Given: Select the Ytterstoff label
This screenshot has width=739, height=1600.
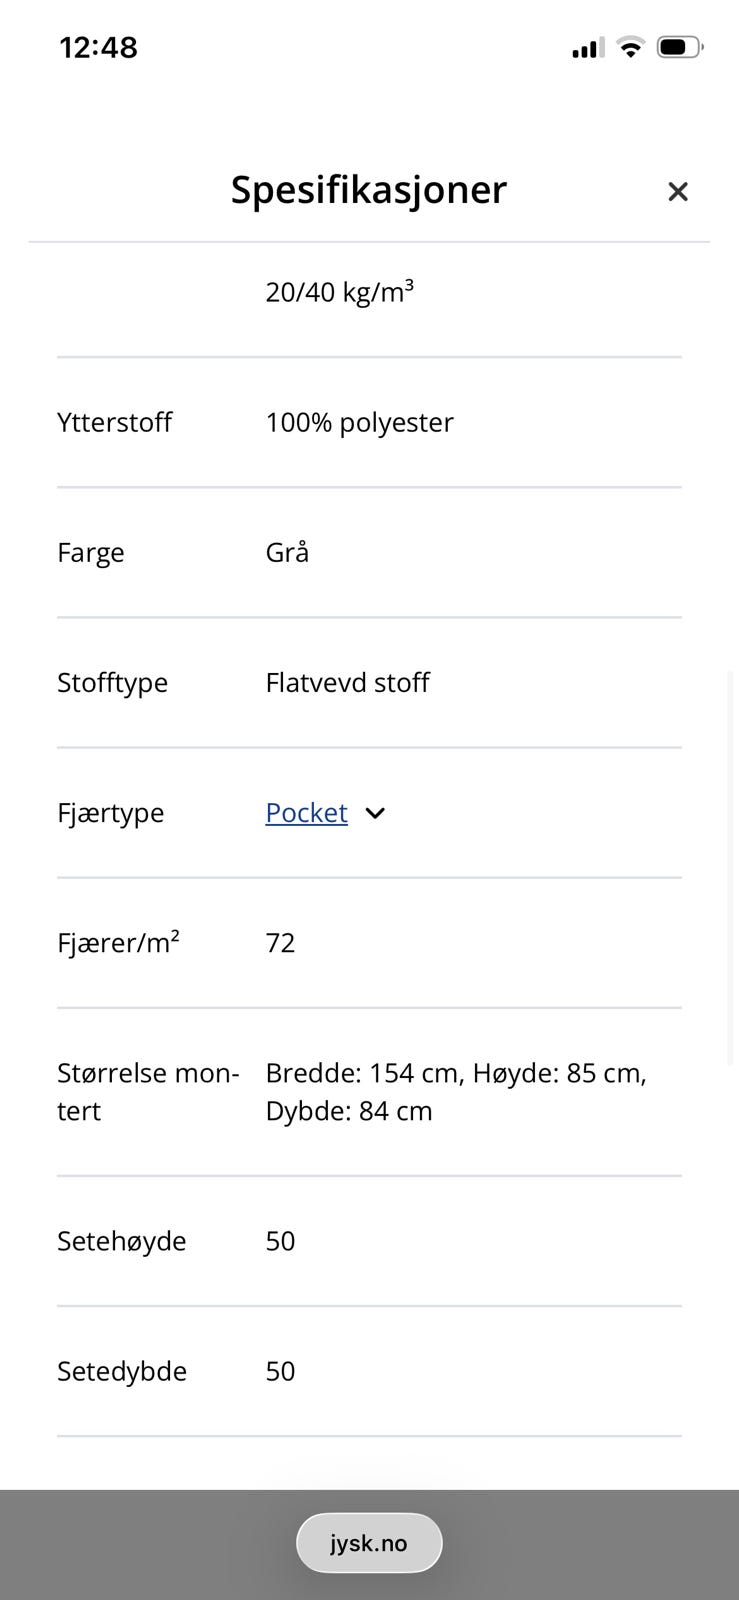Looking at the screenshot, I should [114, 422].
